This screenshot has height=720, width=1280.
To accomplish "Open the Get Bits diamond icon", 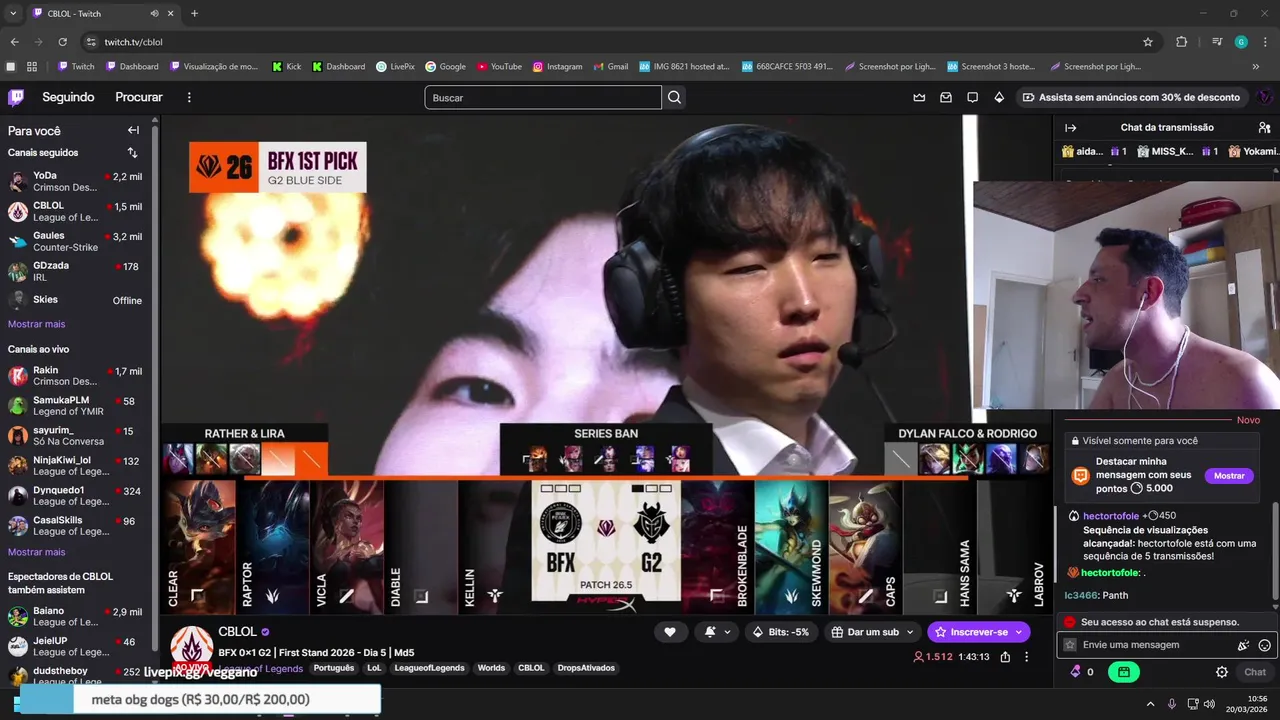I will [x=999, y=97].
